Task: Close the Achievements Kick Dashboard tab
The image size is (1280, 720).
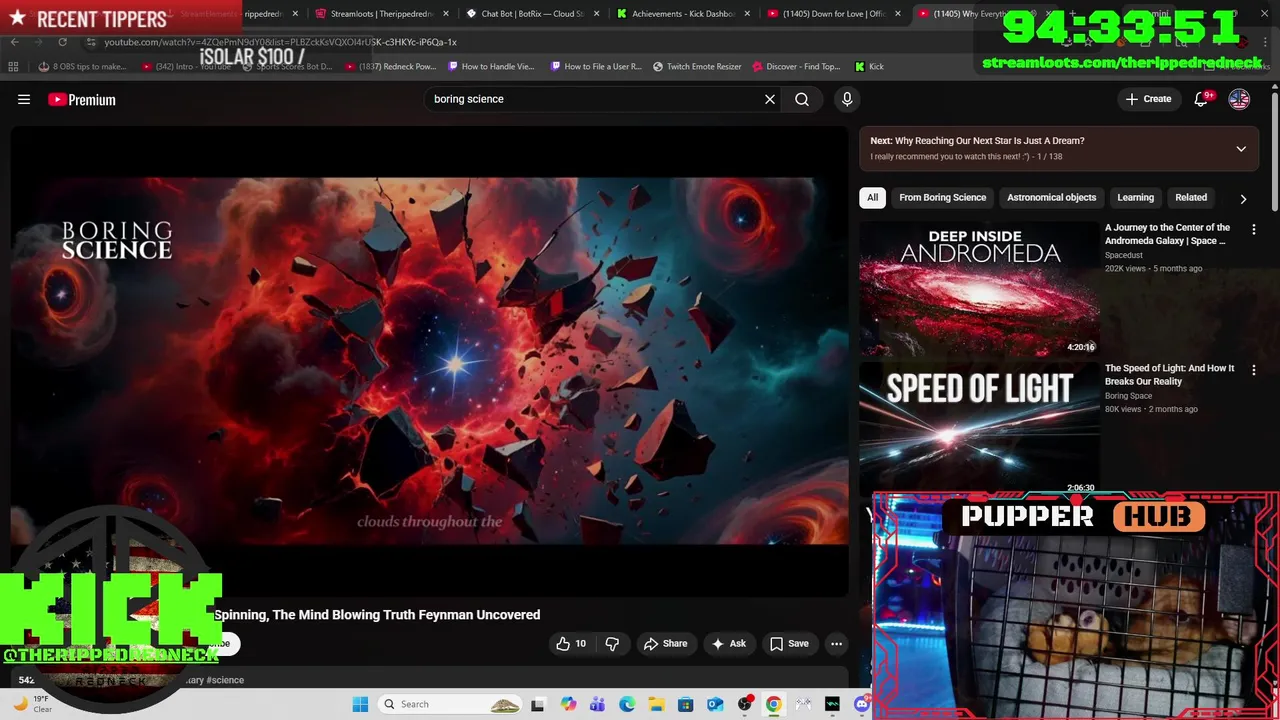Action: (747, 14)
